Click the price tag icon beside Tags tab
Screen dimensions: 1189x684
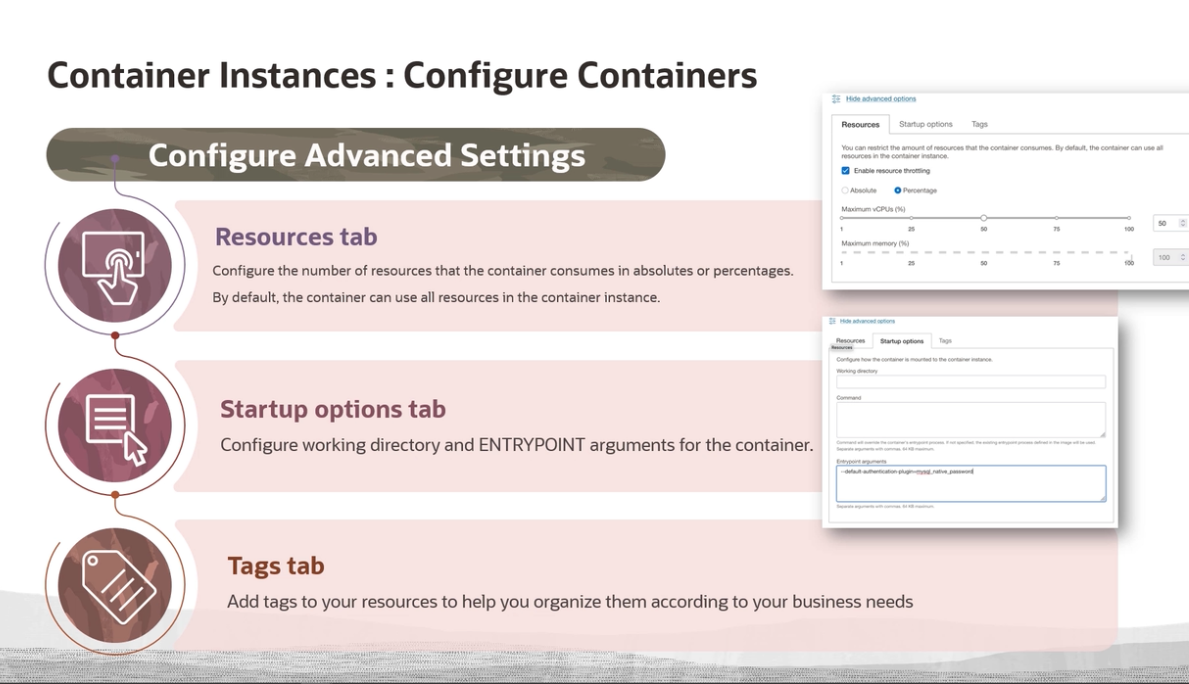pyautogui.click(x=114, y=585)
